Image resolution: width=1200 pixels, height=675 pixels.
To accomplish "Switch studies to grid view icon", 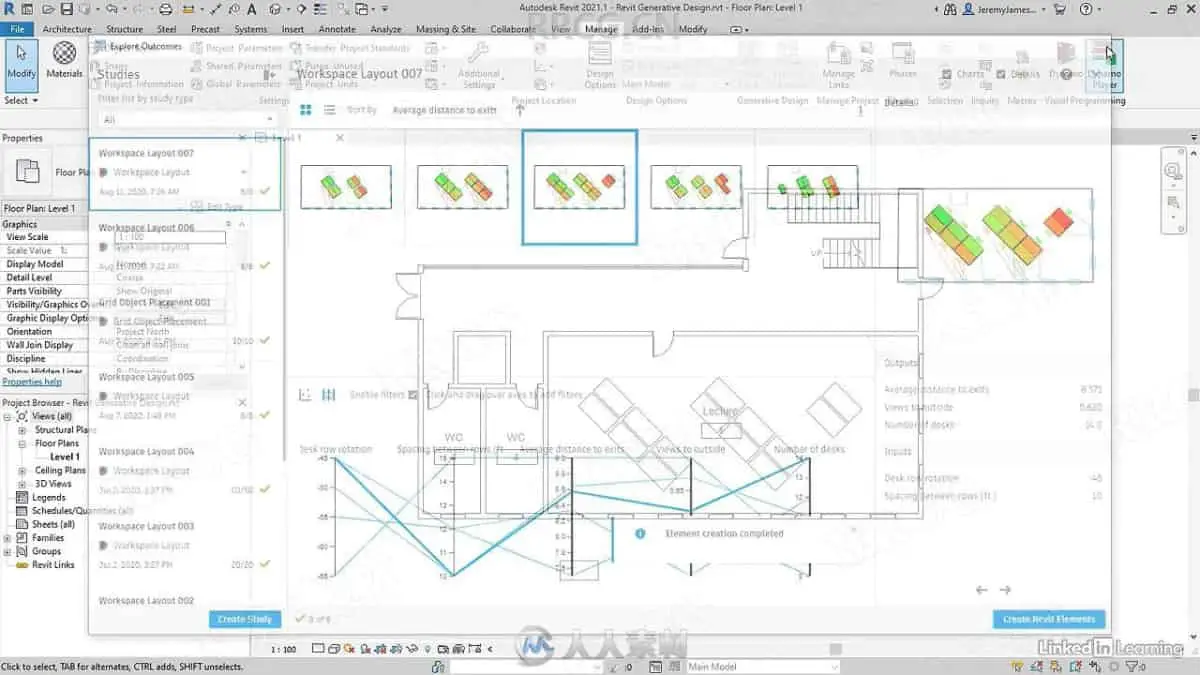I will click(306, 110).
